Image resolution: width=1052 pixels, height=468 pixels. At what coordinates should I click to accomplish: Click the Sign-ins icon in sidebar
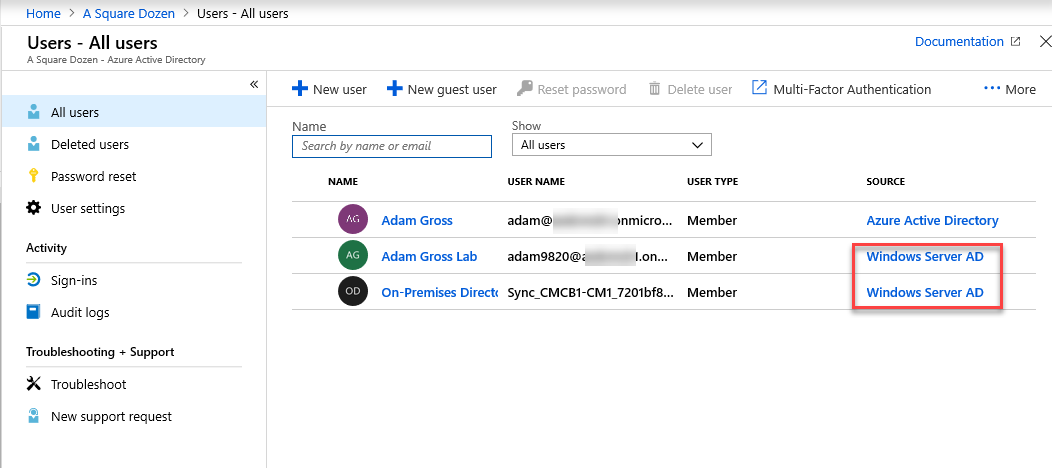[34, 280]
